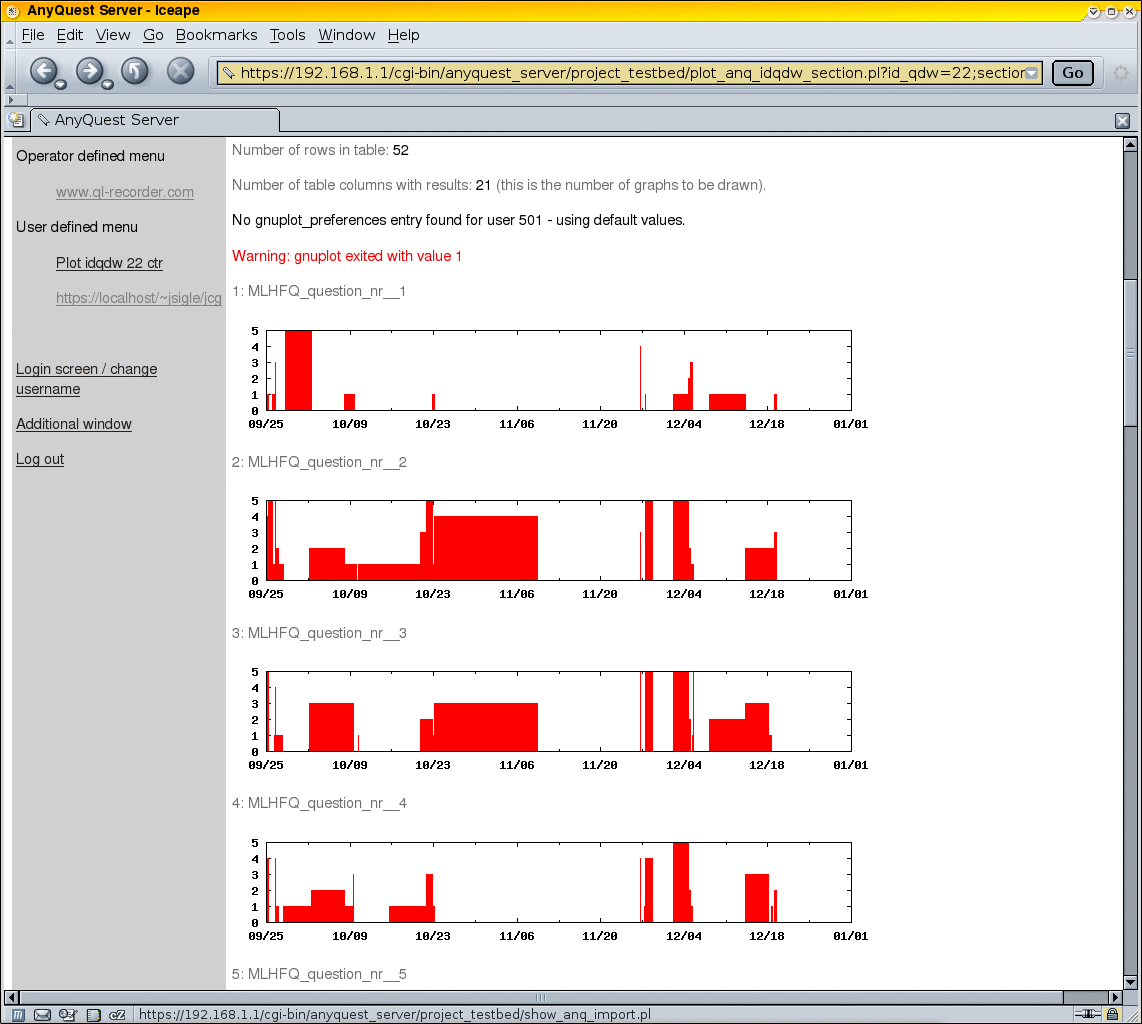Image resolution: width=1142 pixels, height=1024 pixels.
Task: Click the Go button
Action: [1072, 73]
